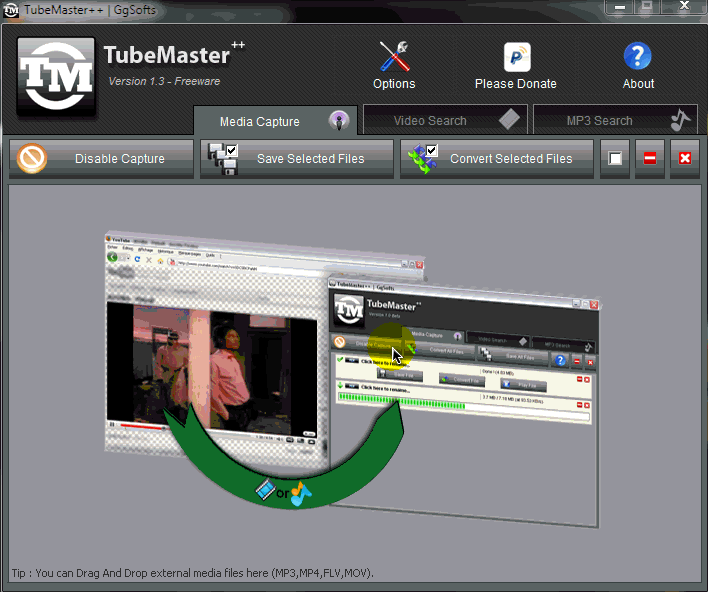The width and height of the screenshot is (708, 592).
Task: Click the red minus toolbar button
Action: tap(650, 158)
